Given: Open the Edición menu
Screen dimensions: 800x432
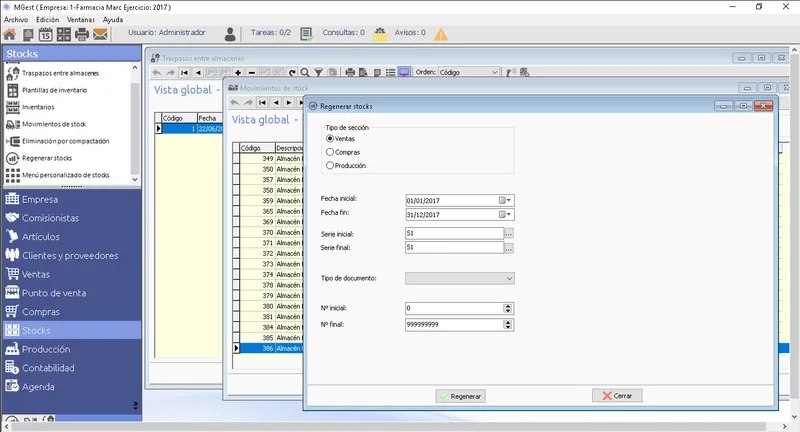Looking at the screenshot, I should click(x=47, y=20).
